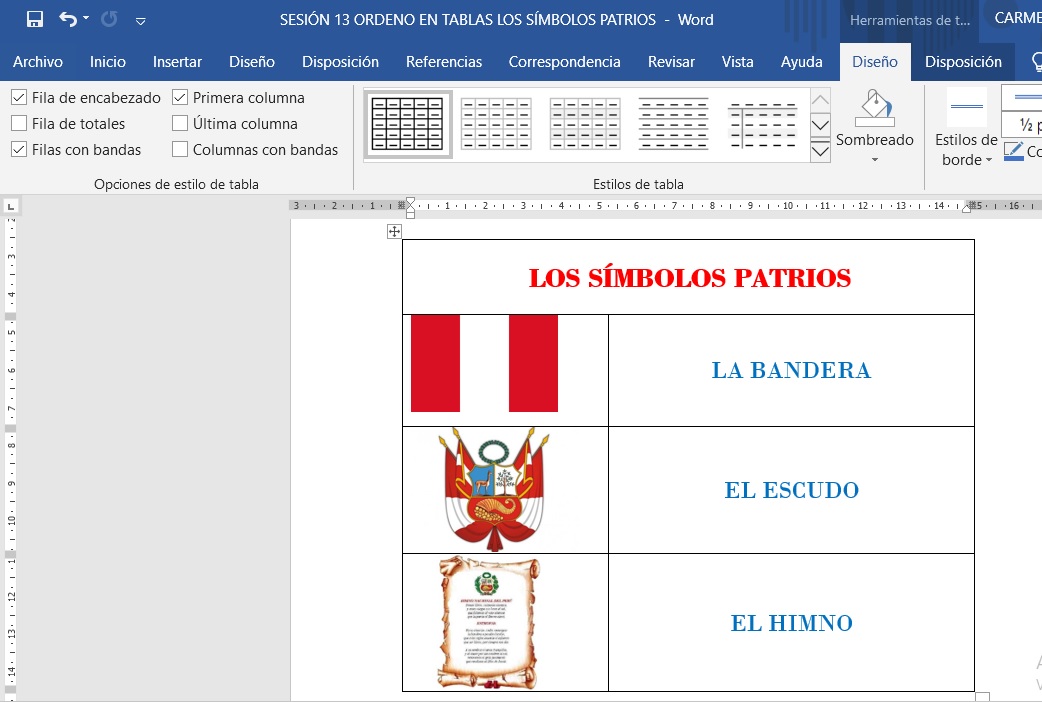This screenshot has height=702, width=1042.
Task: Switch to the Referencias tab
Action: tap(444, 62)
